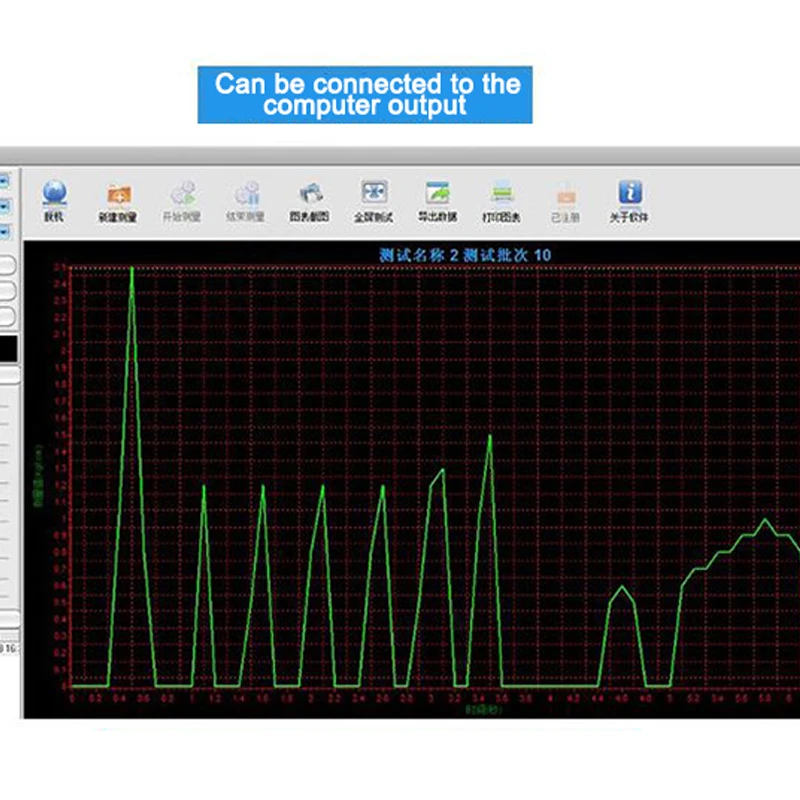Click the black display field in the left panel
Screen dimensions: 800x800
[x=7, y=348]
